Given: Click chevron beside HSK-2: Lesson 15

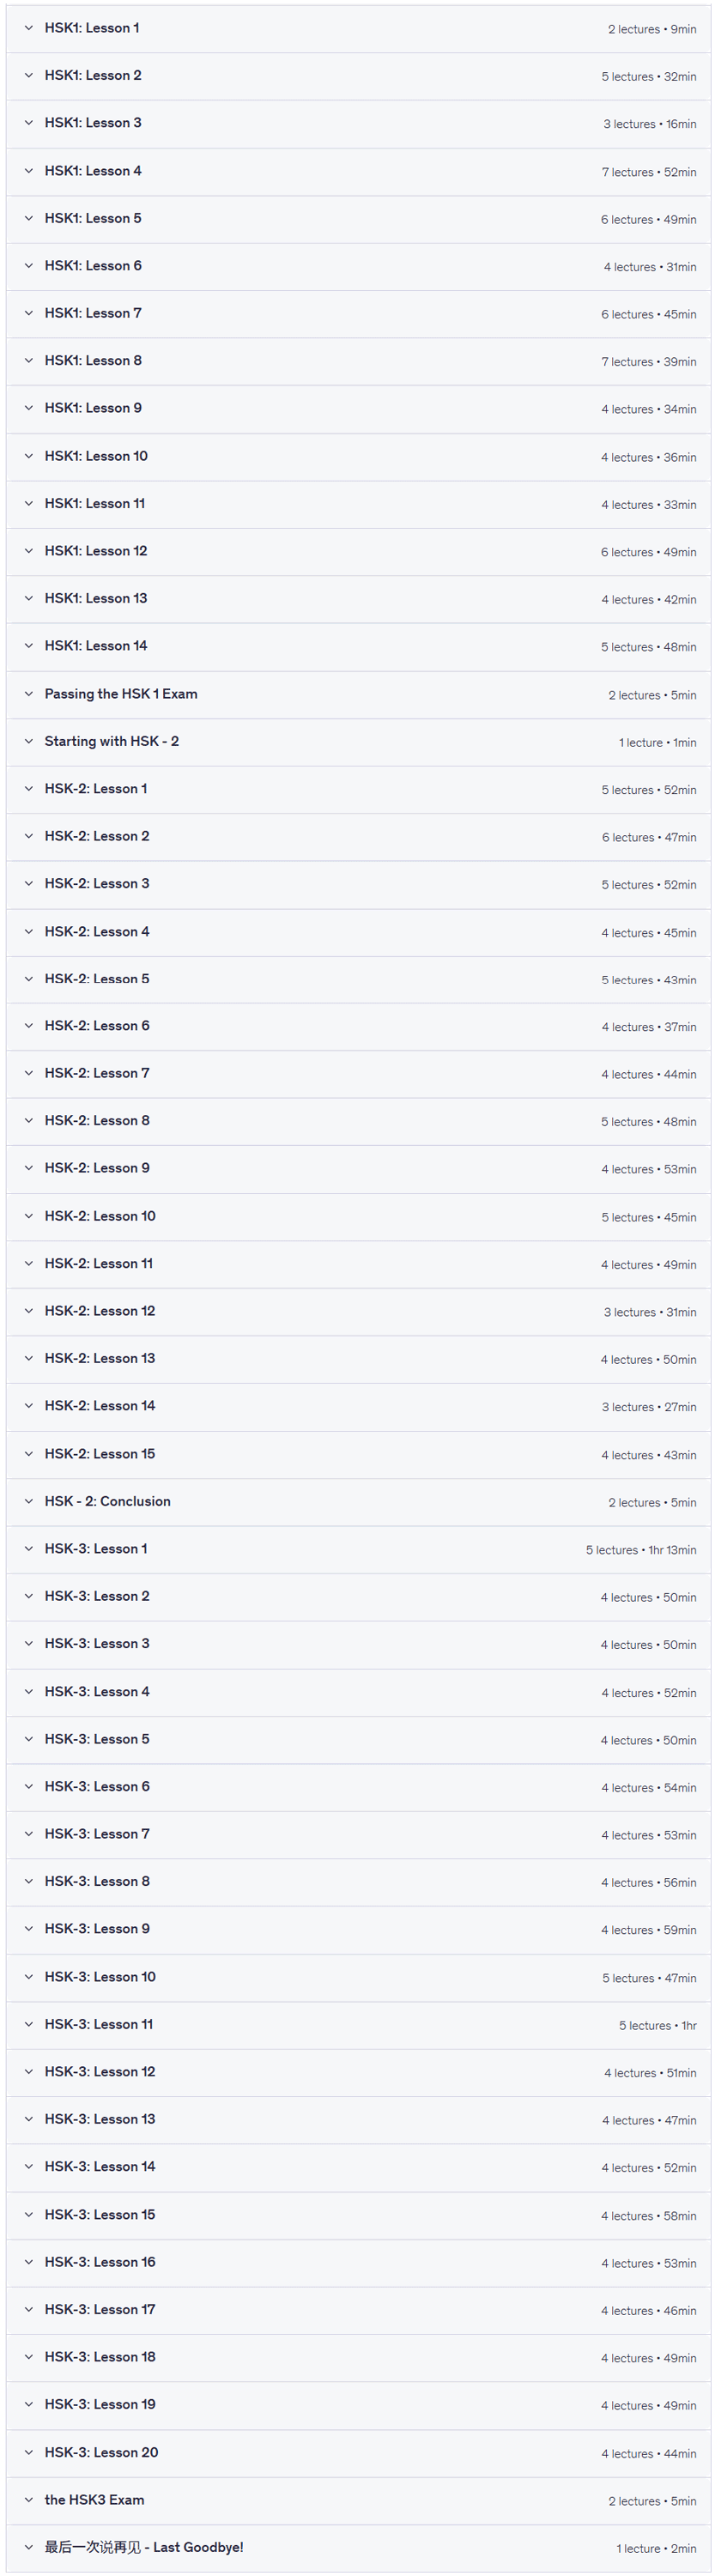Looking at the screenshot, I should 29,1454.
